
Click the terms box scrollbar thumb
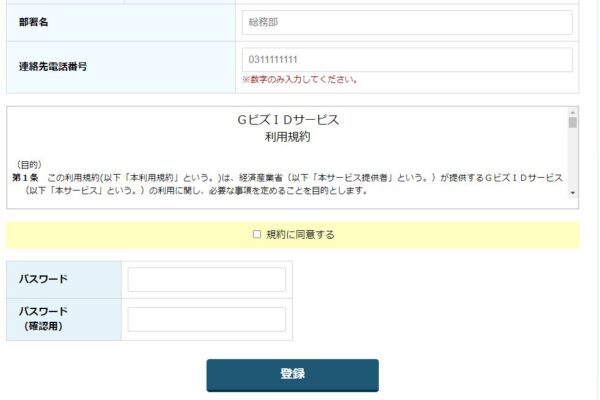[x=572, y=122]
